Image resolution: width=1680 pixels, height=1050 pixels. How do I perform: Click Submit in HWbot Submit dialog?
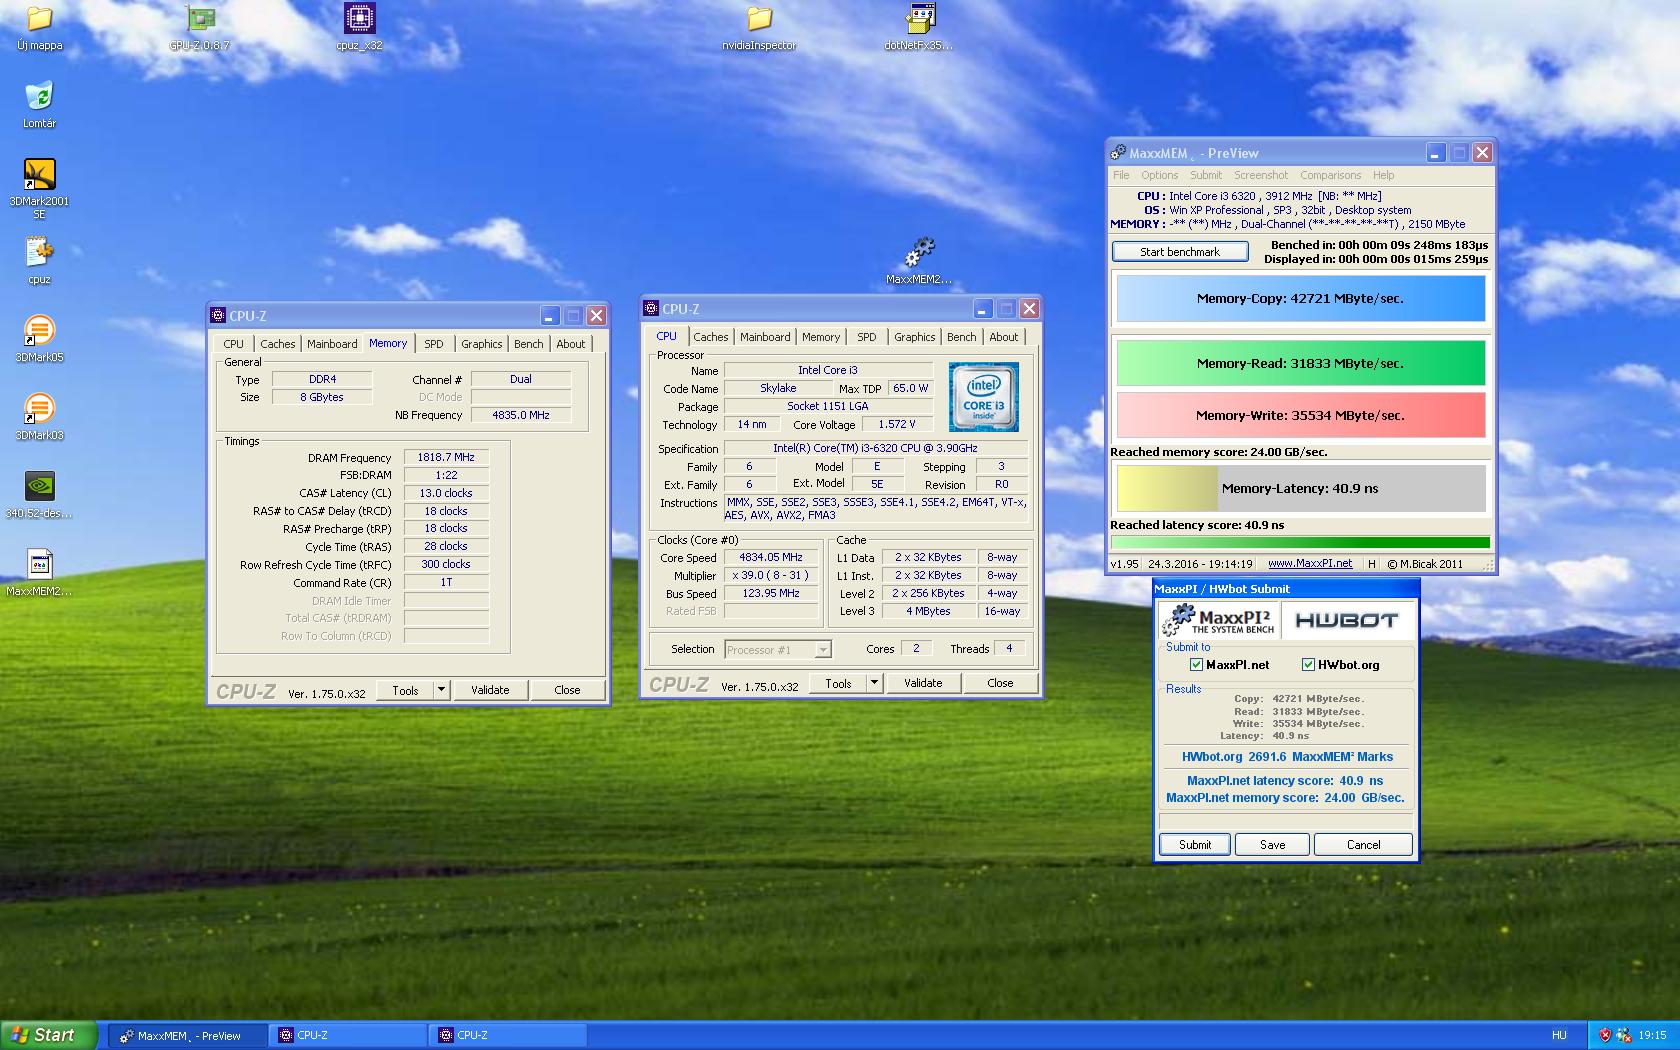(1195, 844)
